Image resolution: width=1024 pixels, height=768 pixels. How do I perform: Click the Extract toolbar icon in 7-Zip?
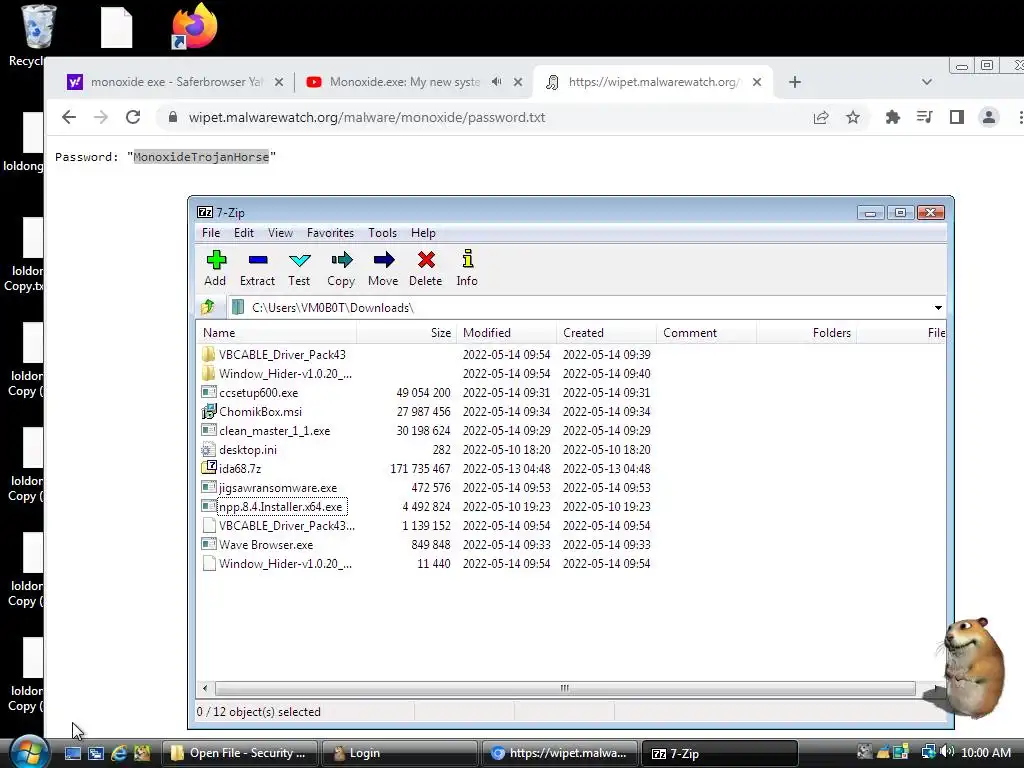tap(257, 268)
